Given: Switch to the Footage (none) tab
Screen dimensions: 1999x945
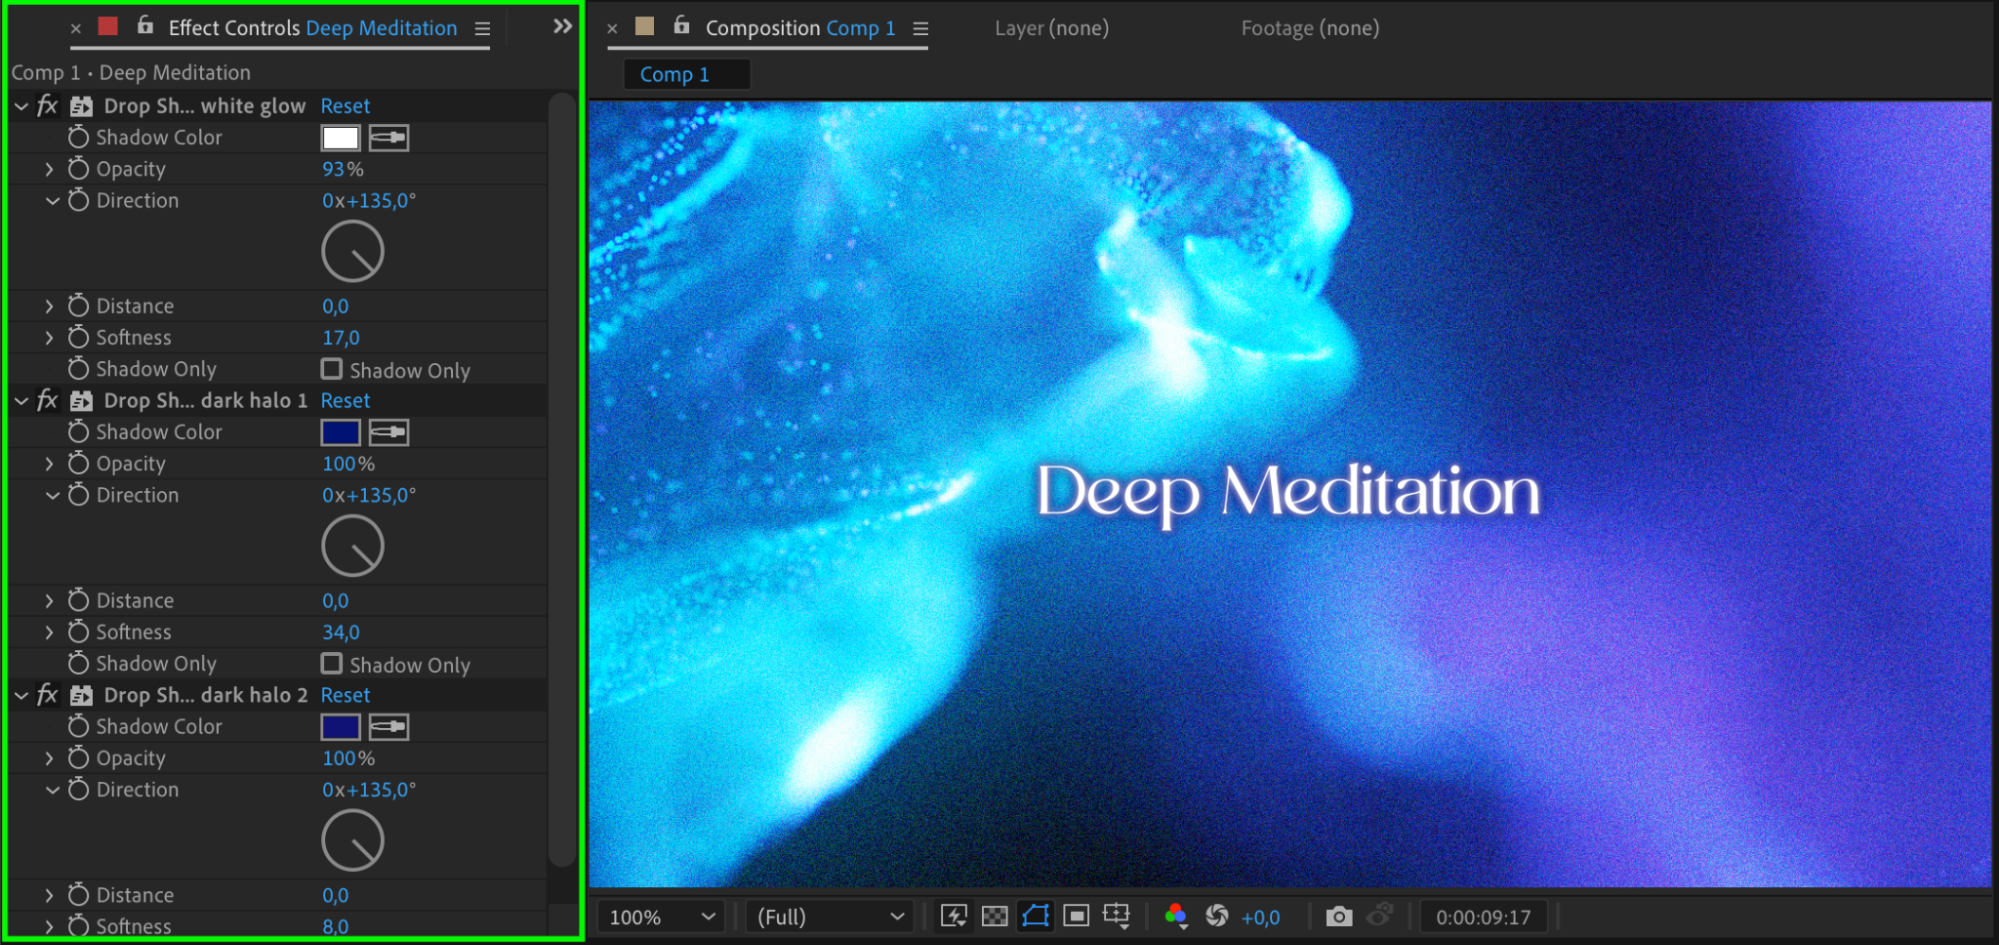Looking at the screenshot, I should 1310,28.
